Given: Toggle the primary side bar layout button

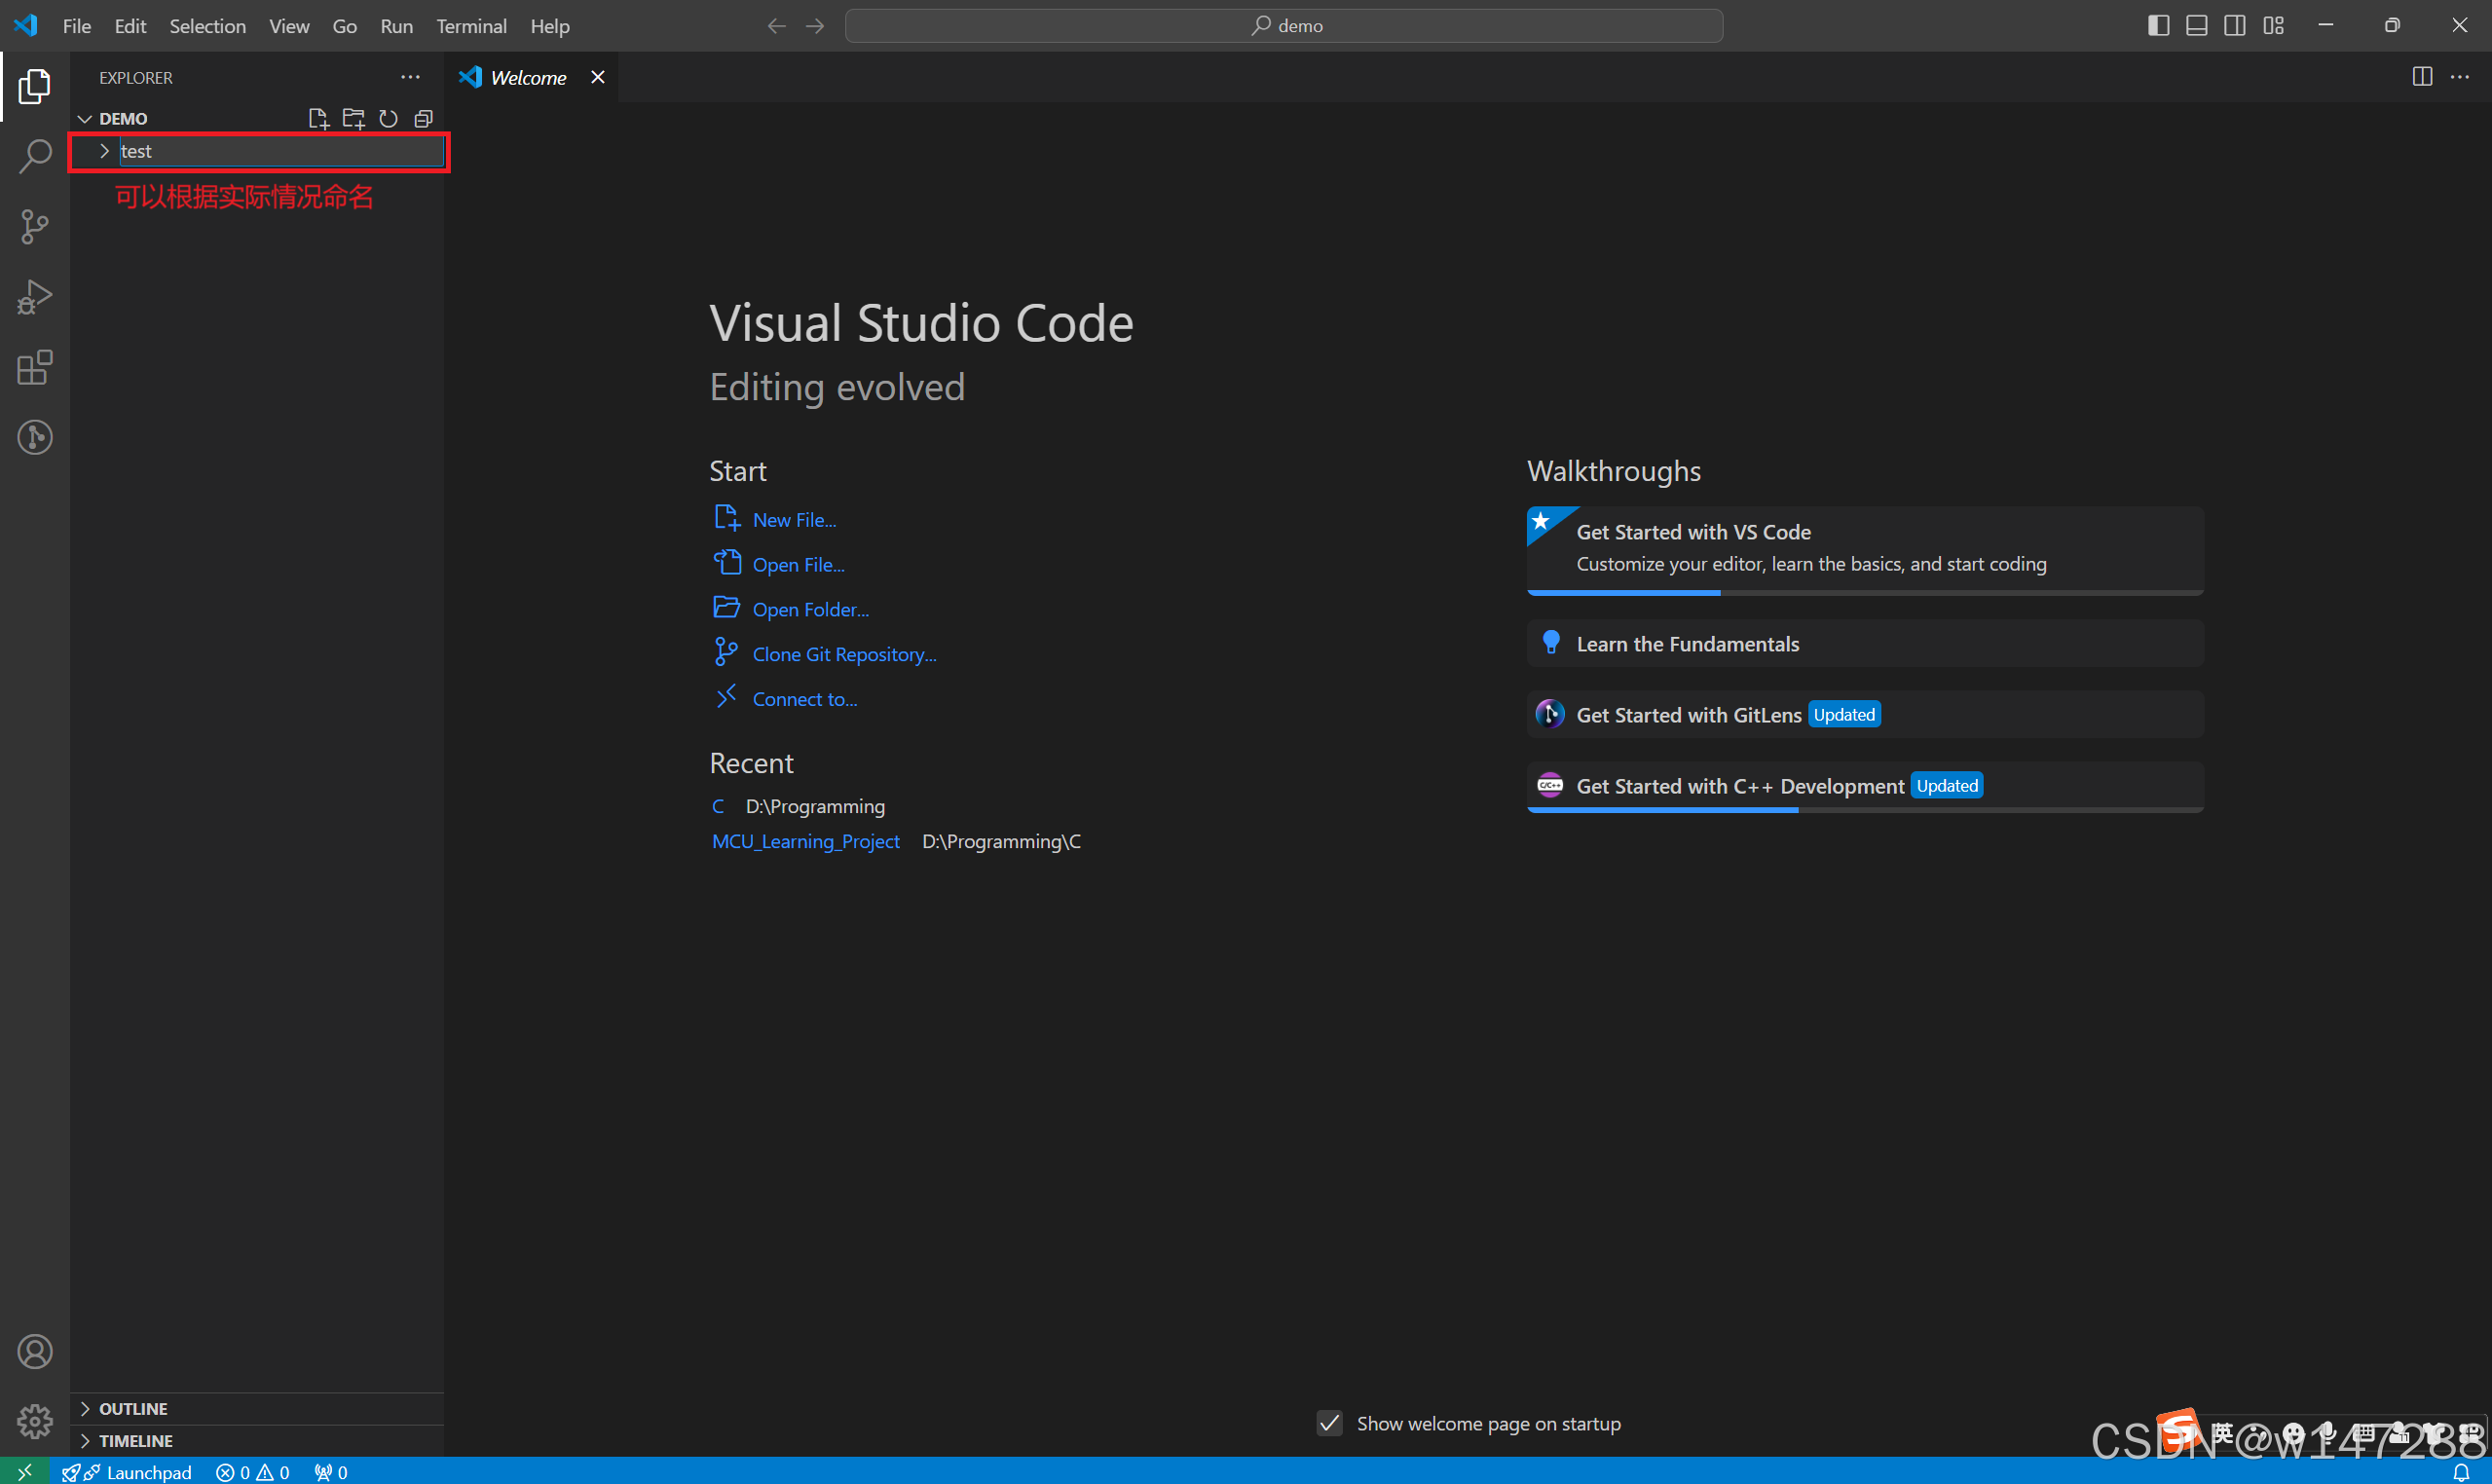Looking at the screenshot, I should click(x=2158, y=26).
